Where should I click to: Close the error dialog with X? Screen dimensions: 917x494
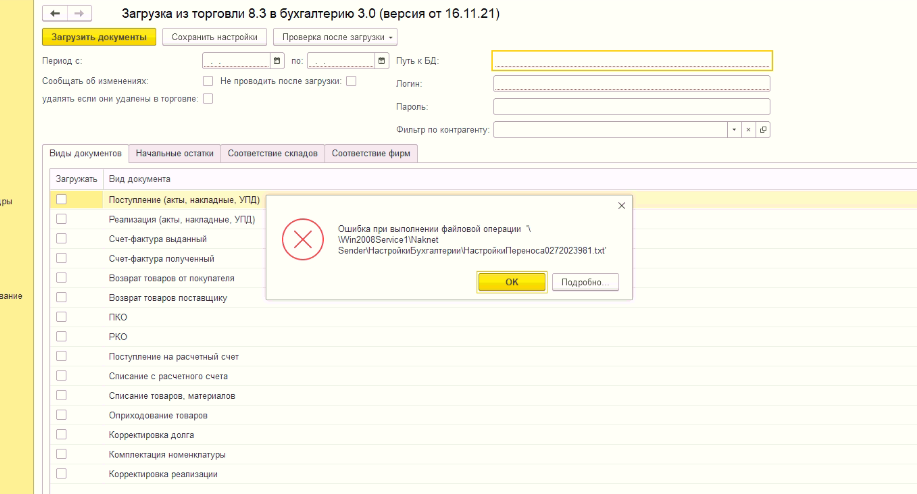(x=621, y=205)
